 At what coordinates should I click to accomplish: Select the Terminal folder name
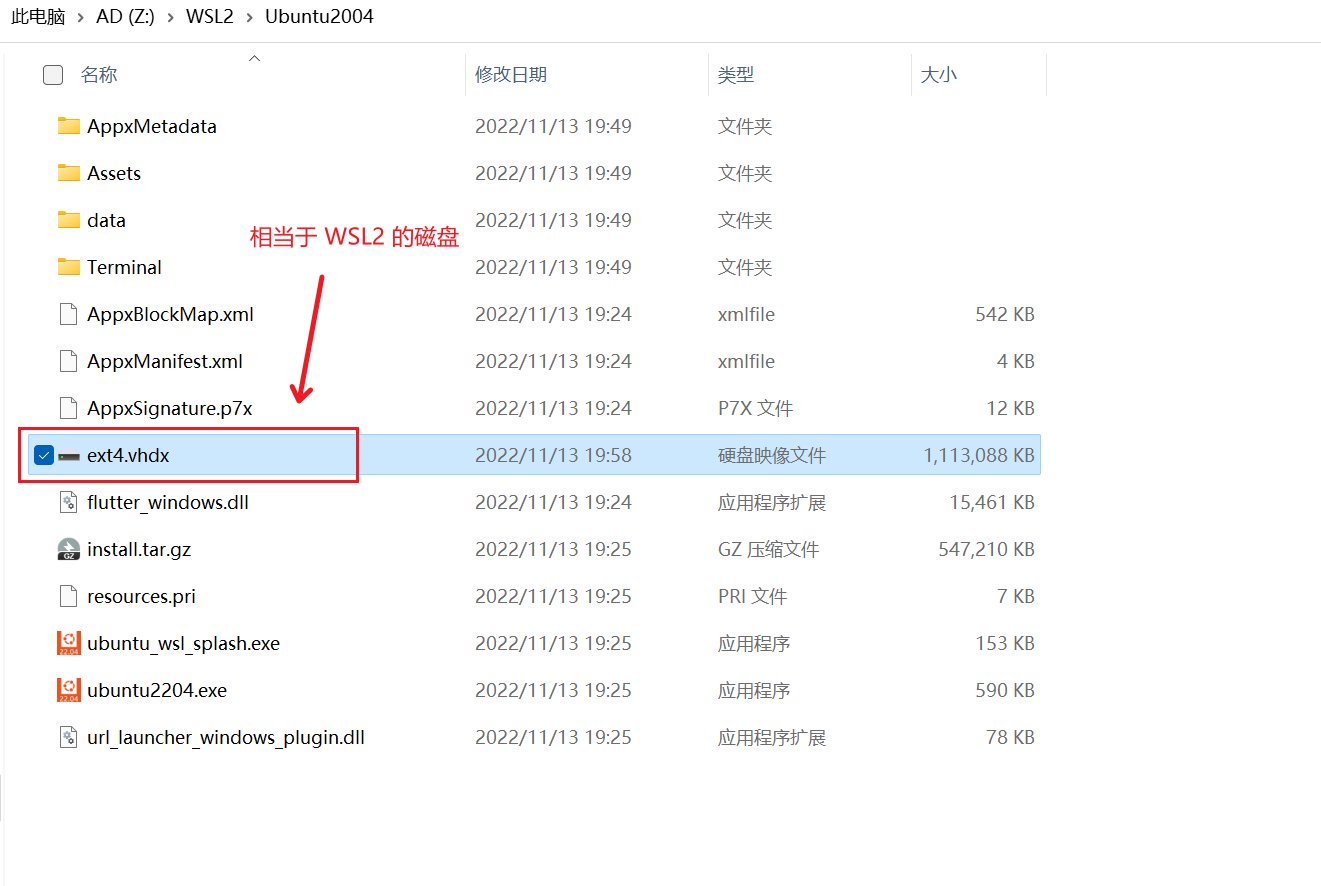124,267
